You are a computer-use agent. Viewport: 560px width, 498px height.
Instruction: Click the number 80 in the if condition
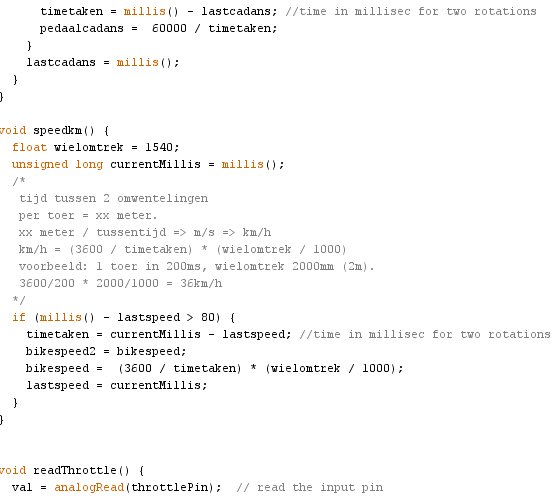pyautogui.click(x=208, y=317)
